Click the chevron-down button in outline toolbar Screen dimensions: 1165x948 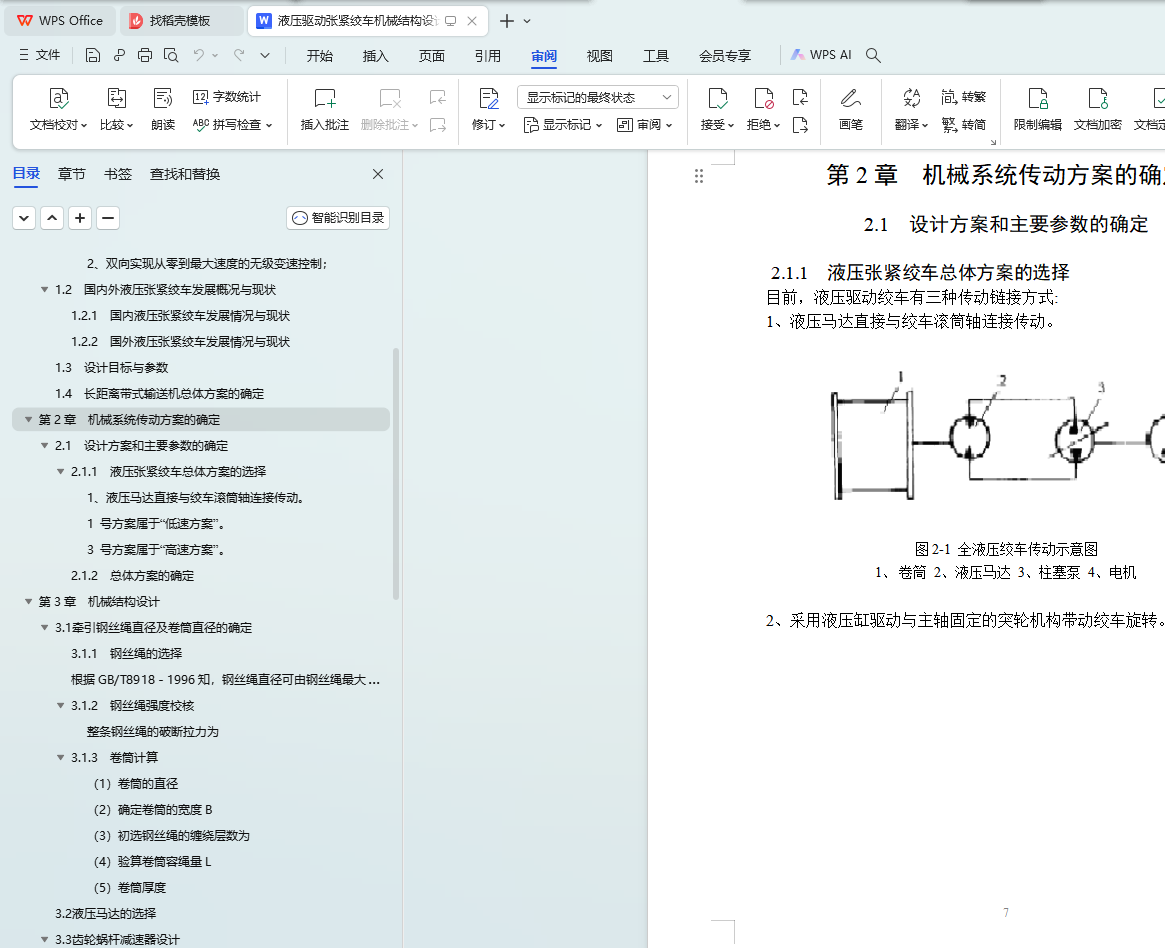tap(24, 218)
